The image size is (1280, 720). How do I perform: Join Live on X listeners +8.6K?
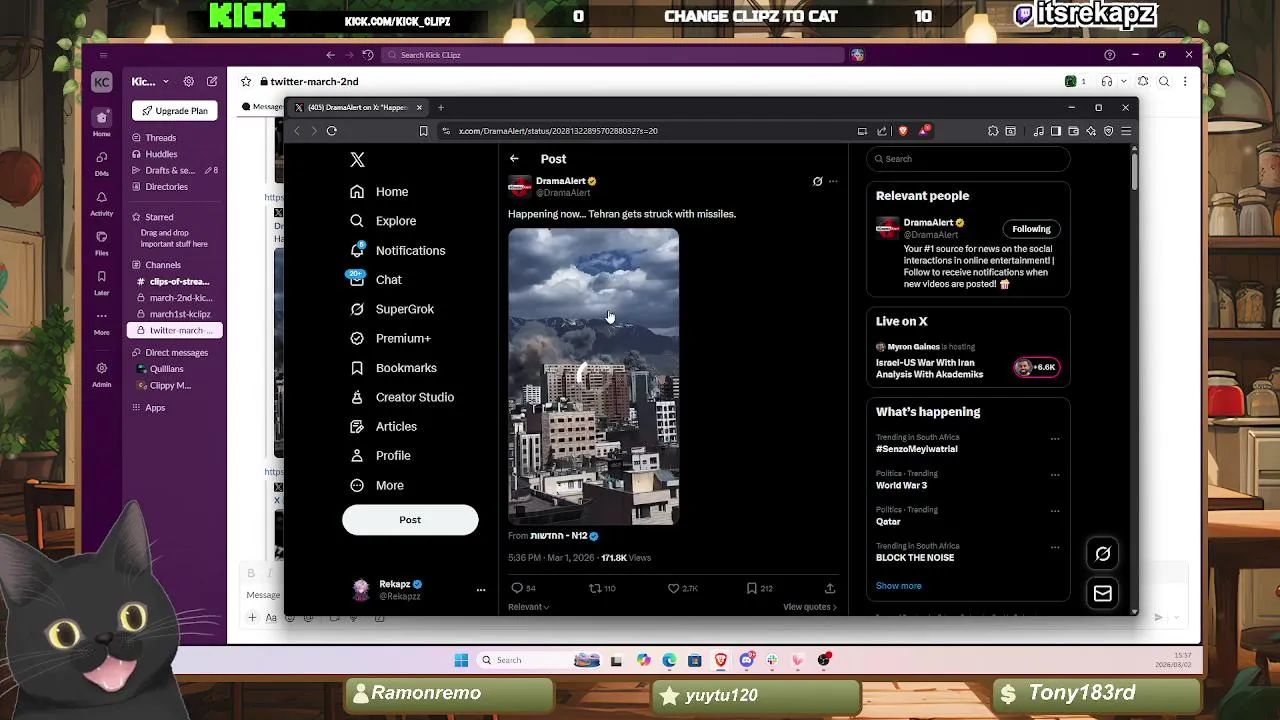(x=1037, y=367)
